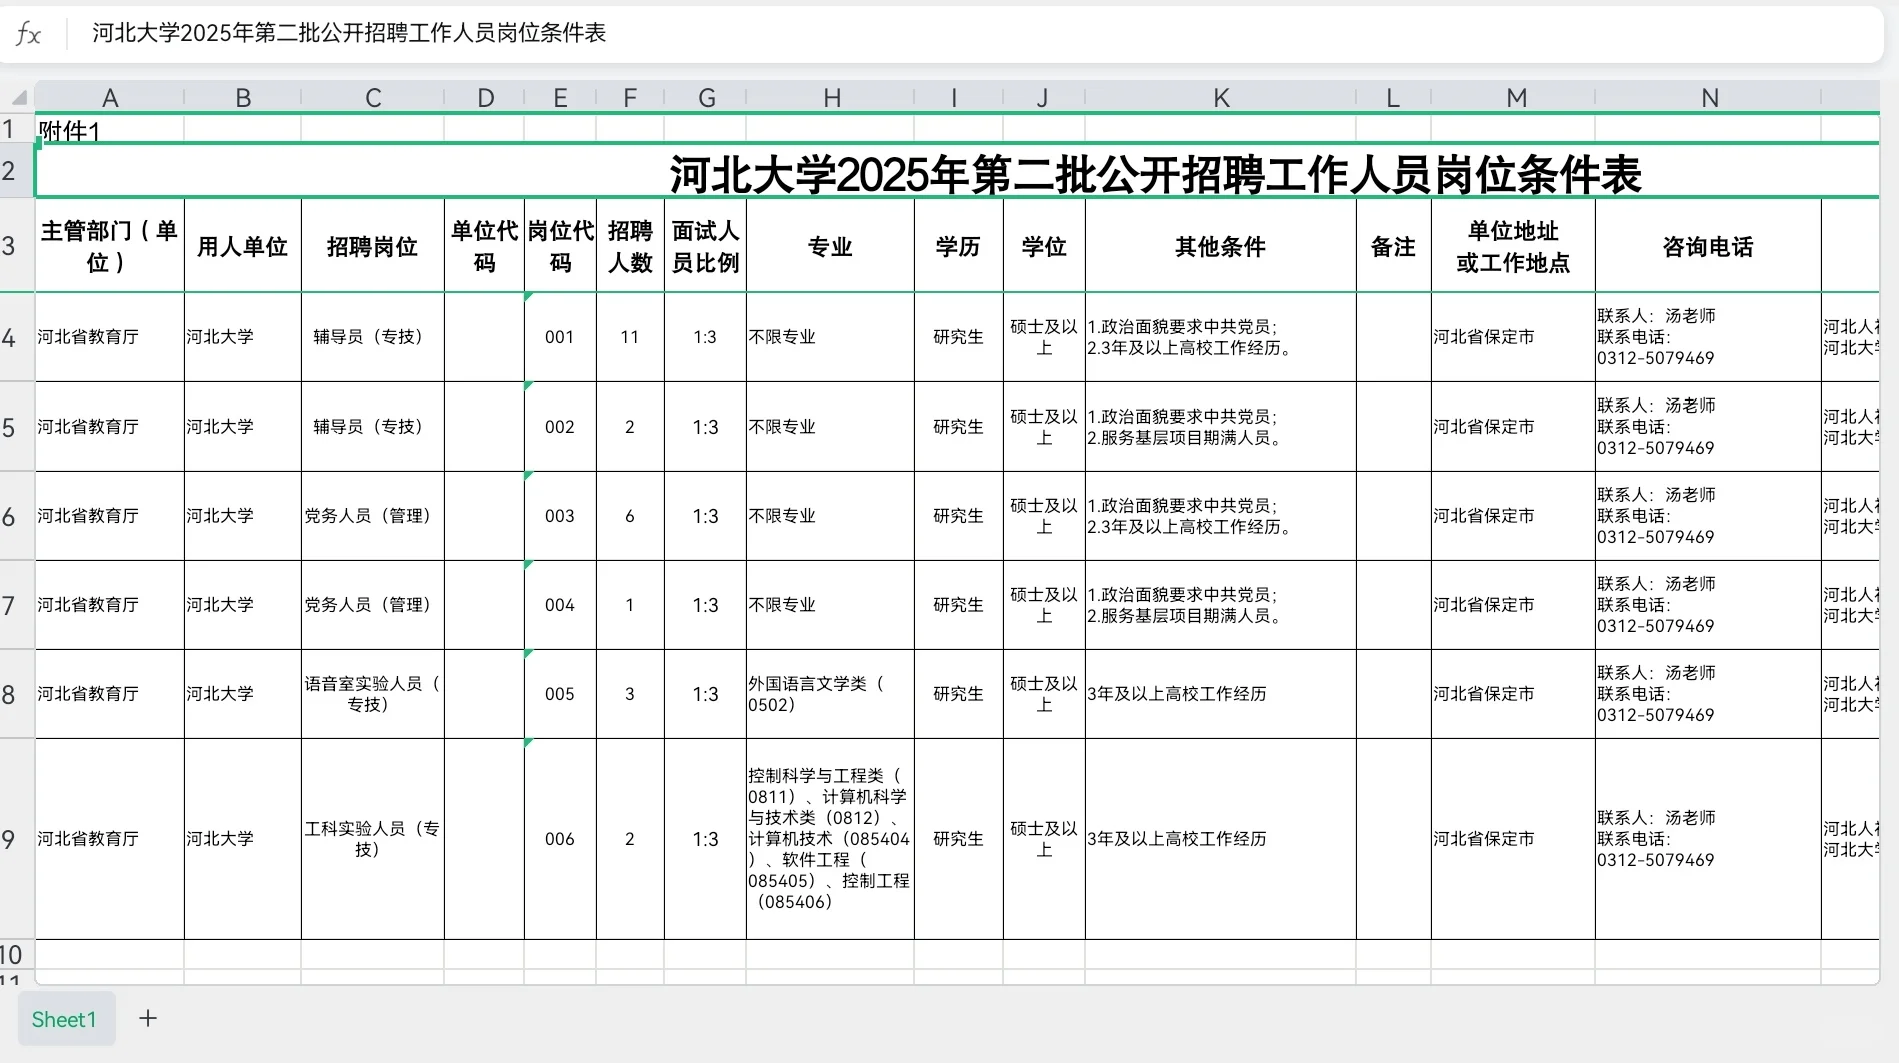Click the 咨询电话 header cell
Viewport: 1899px width, 1063px height.
click(x=1708, y=246)
